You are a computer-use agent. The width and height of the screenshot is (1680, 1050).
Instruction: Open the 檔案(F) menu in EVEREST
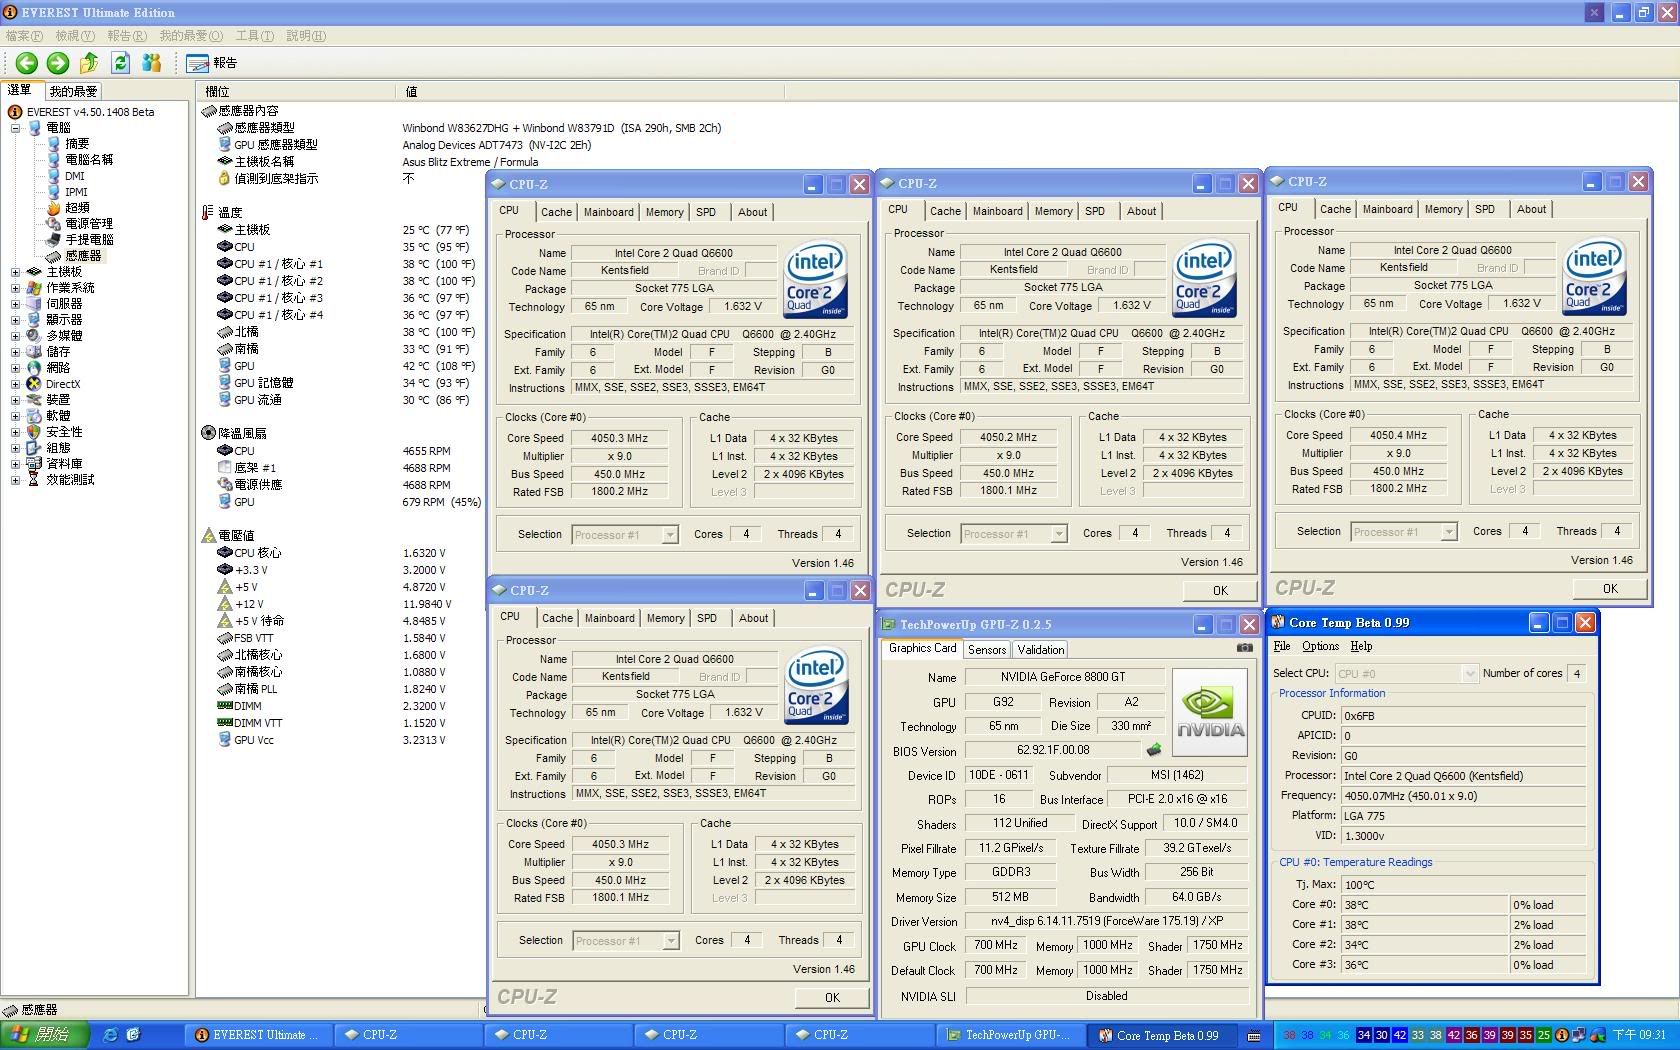[x=24, y=36]
